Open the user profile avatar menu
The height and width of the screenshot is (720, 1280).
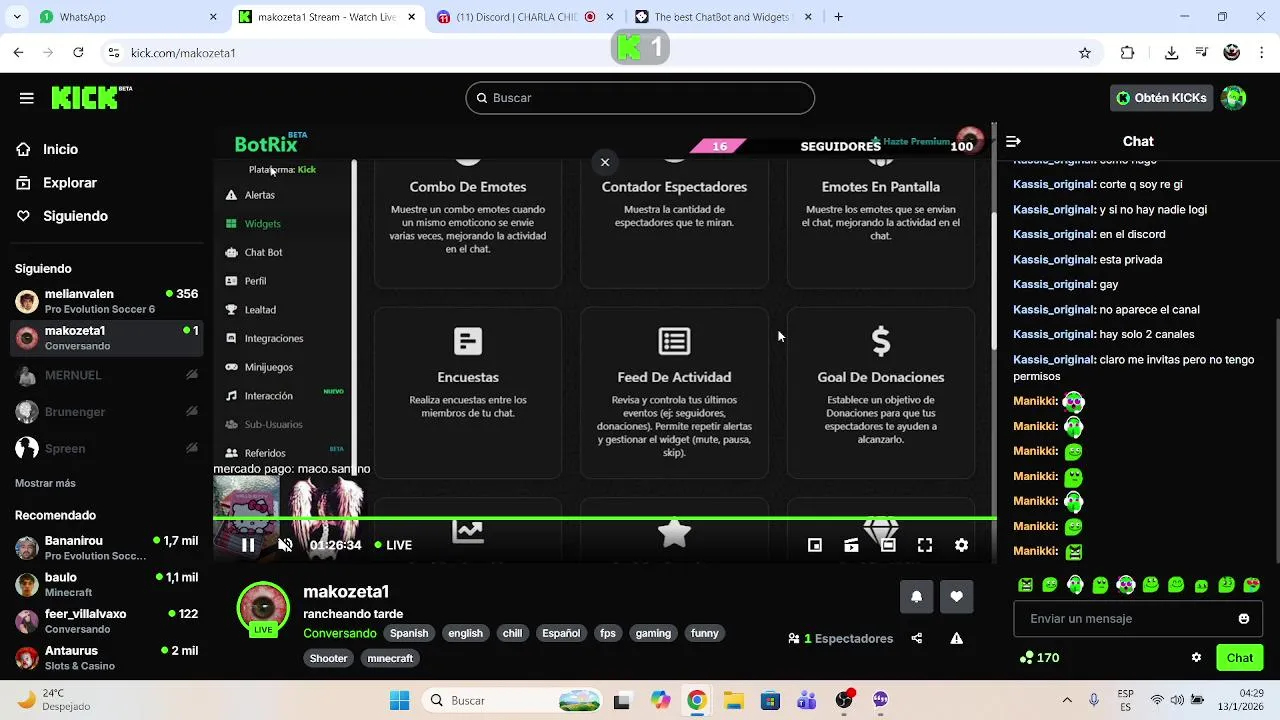(x=1234, y=98)
